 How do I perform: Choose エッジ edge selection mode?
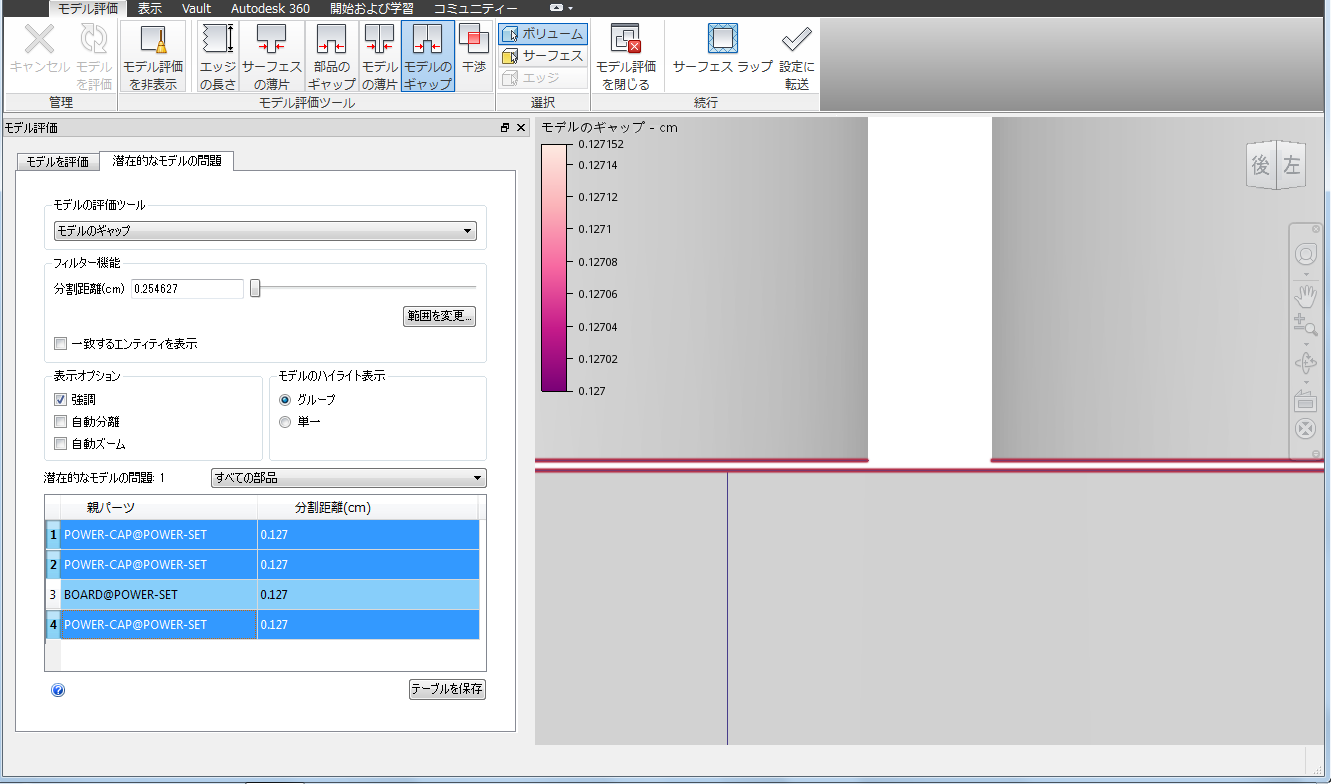(543, 78)
